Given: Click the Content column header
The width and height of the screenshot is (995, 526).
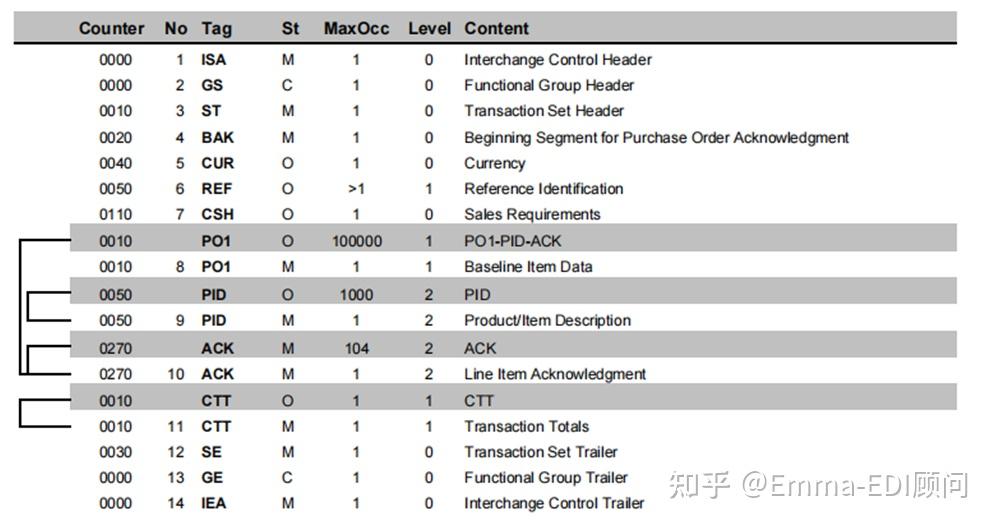Looking at the screenshot, I should coord(497,29).
